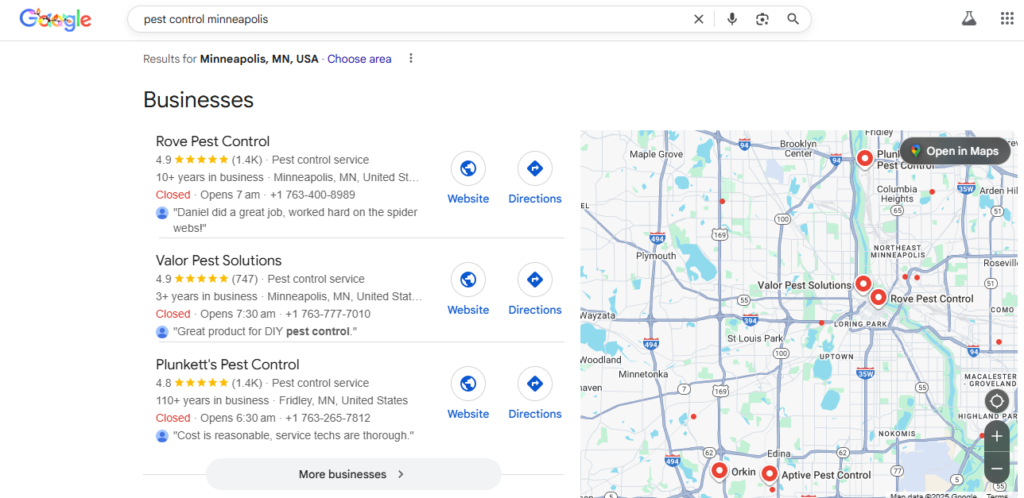1024x498 pixels.
Task: Click the Minnetonka label on the map
Action: point(643,375)
